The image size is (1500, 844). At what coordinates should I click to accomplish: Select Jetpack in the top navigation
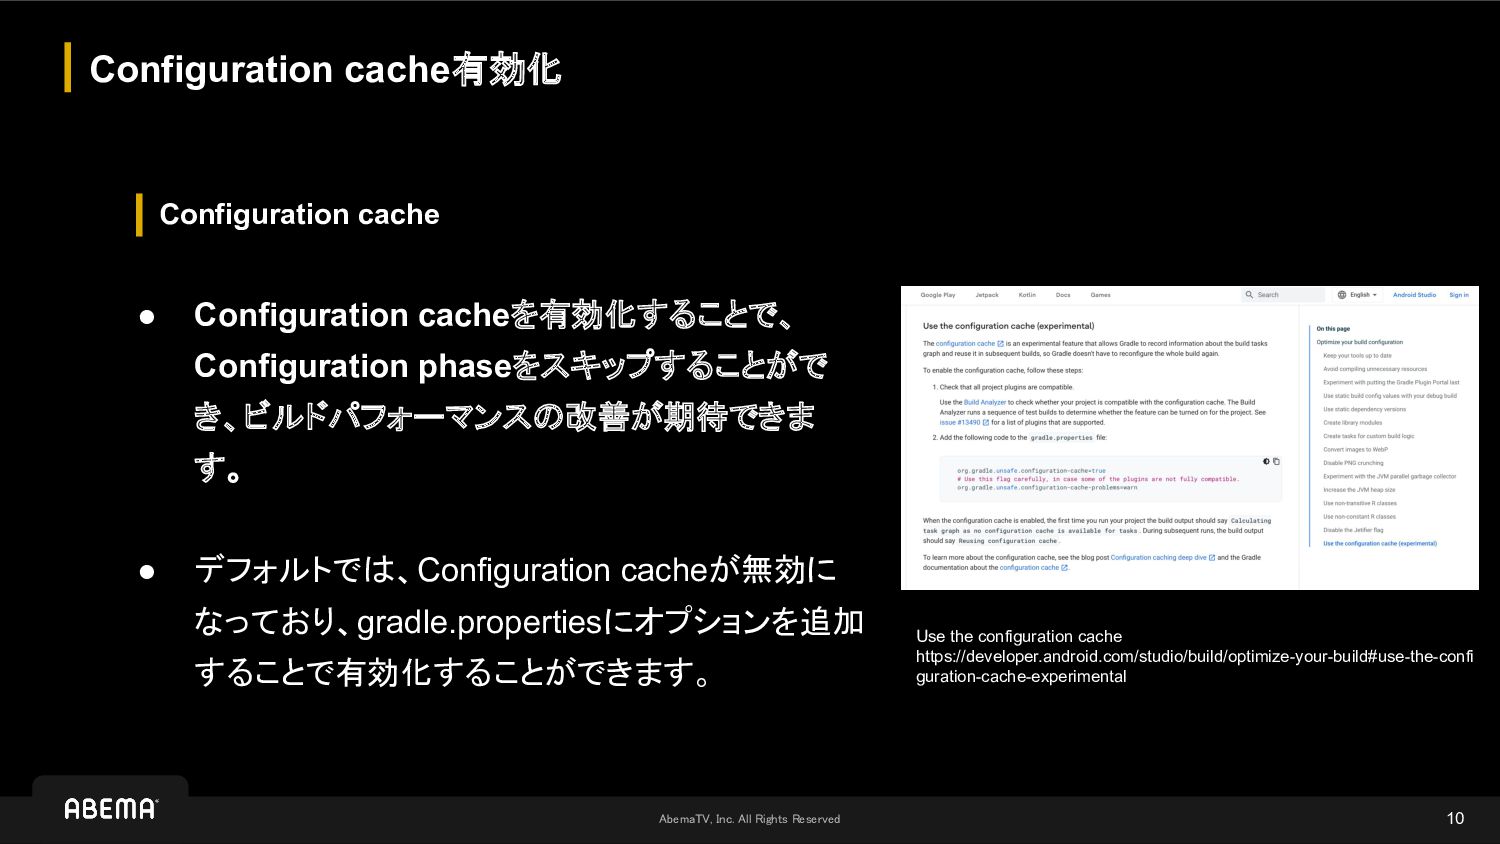(987, 295)
